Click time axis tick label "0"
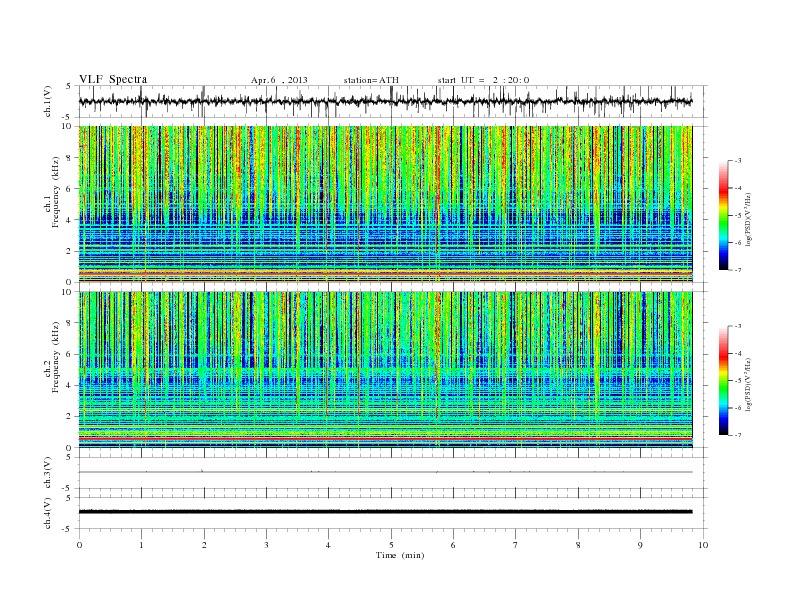 [79, 545]
